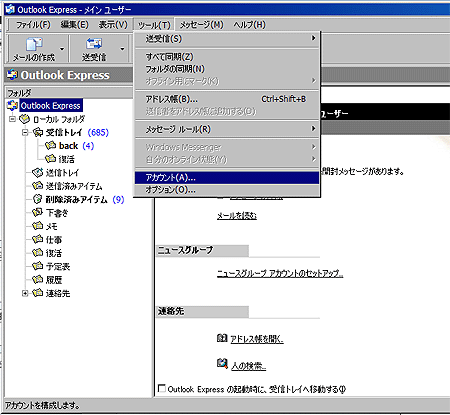This screenshot has width=450, height=415.
Task: Select the 履歴 folder name
Action: 54,279
